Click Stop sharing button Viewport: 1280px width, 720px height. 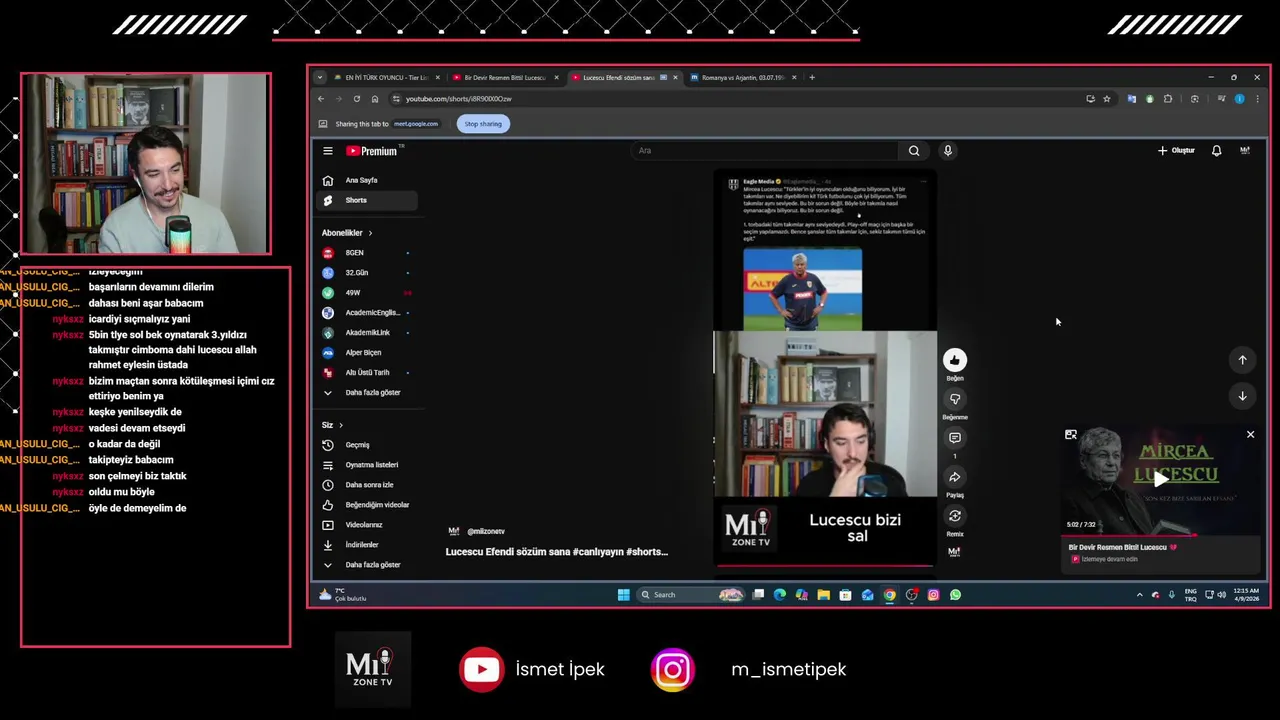(x=483, y=124)
